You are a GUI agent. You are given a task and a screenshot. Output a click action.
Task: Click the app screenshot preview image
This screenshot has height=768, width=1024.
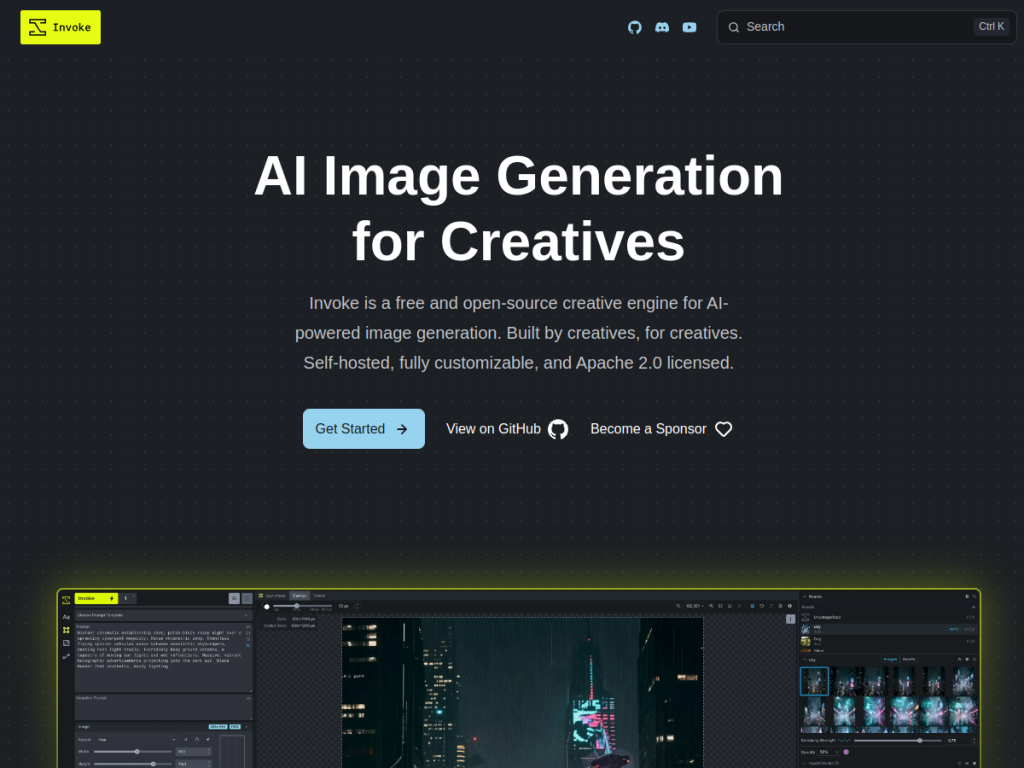(x=519, y=679)
